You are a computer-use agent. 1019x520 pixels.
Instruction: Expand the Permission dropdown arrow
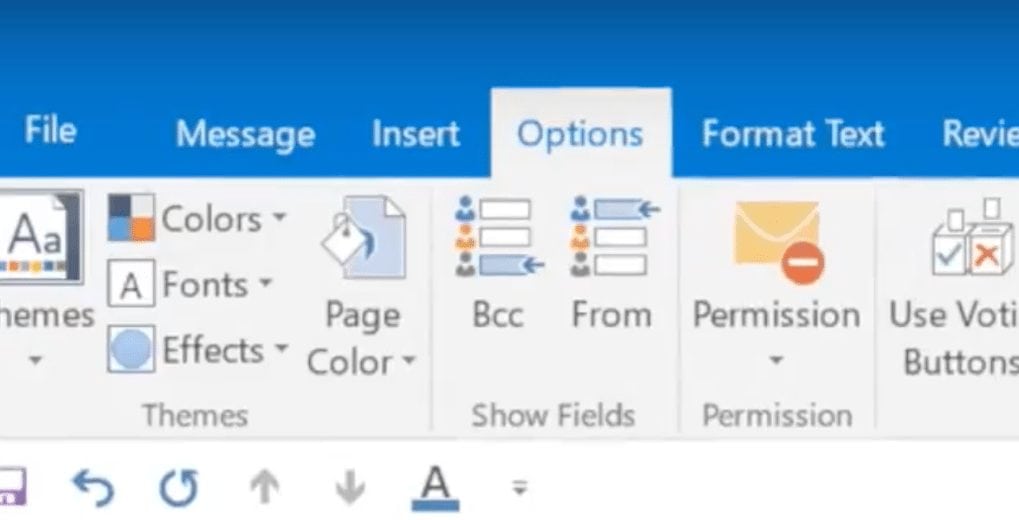776,359
